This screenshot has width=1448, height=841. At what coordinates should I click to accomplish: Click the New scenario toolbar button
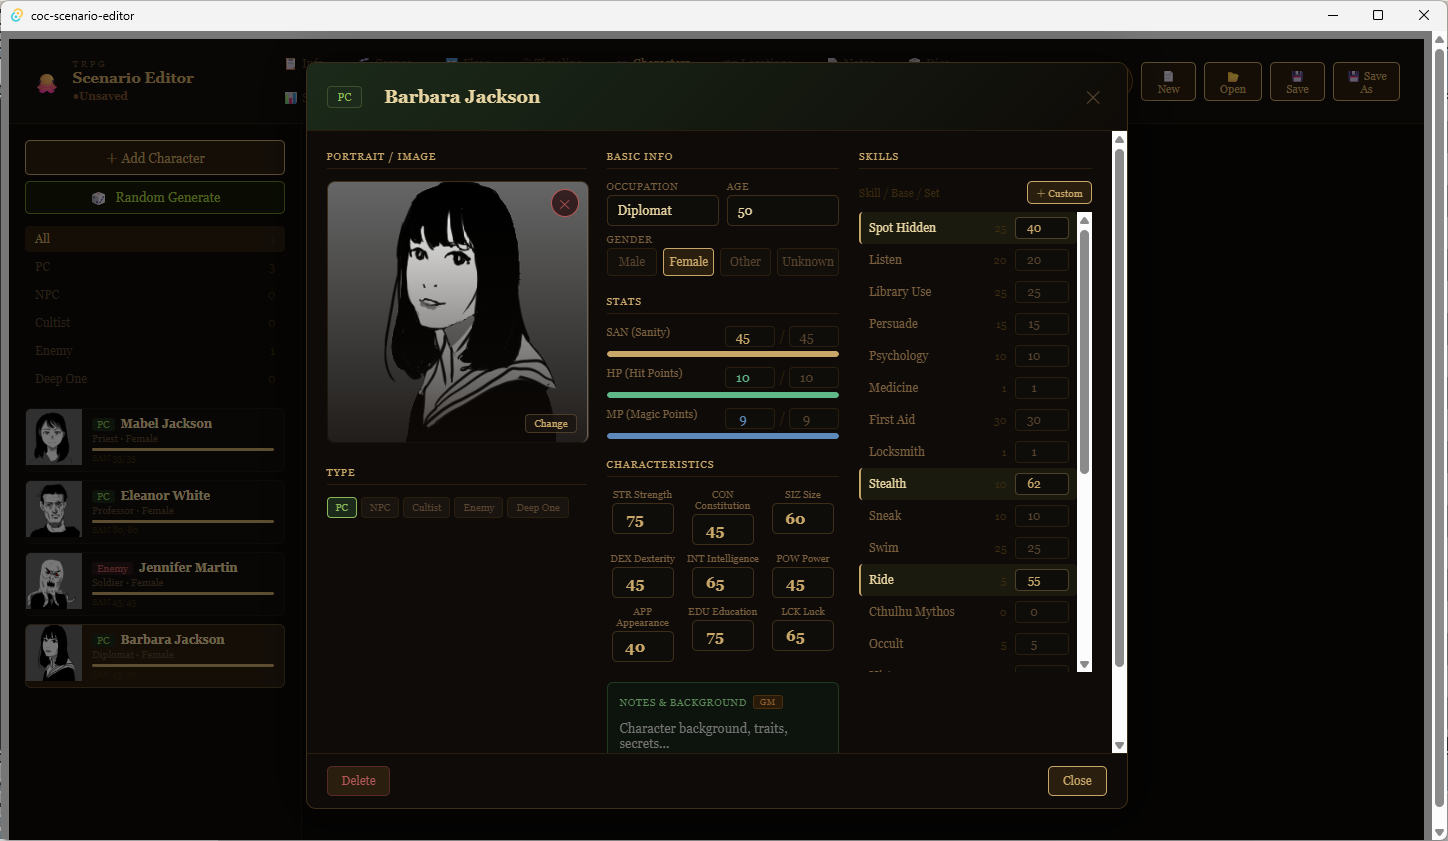click(1168, 81)
